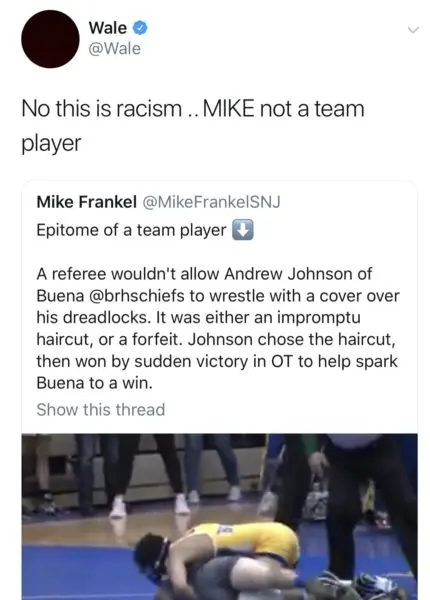Screen dimensions: 430x600
Task: Click the 'Epitome of a team player' text
Action: [x=131, y=230]
